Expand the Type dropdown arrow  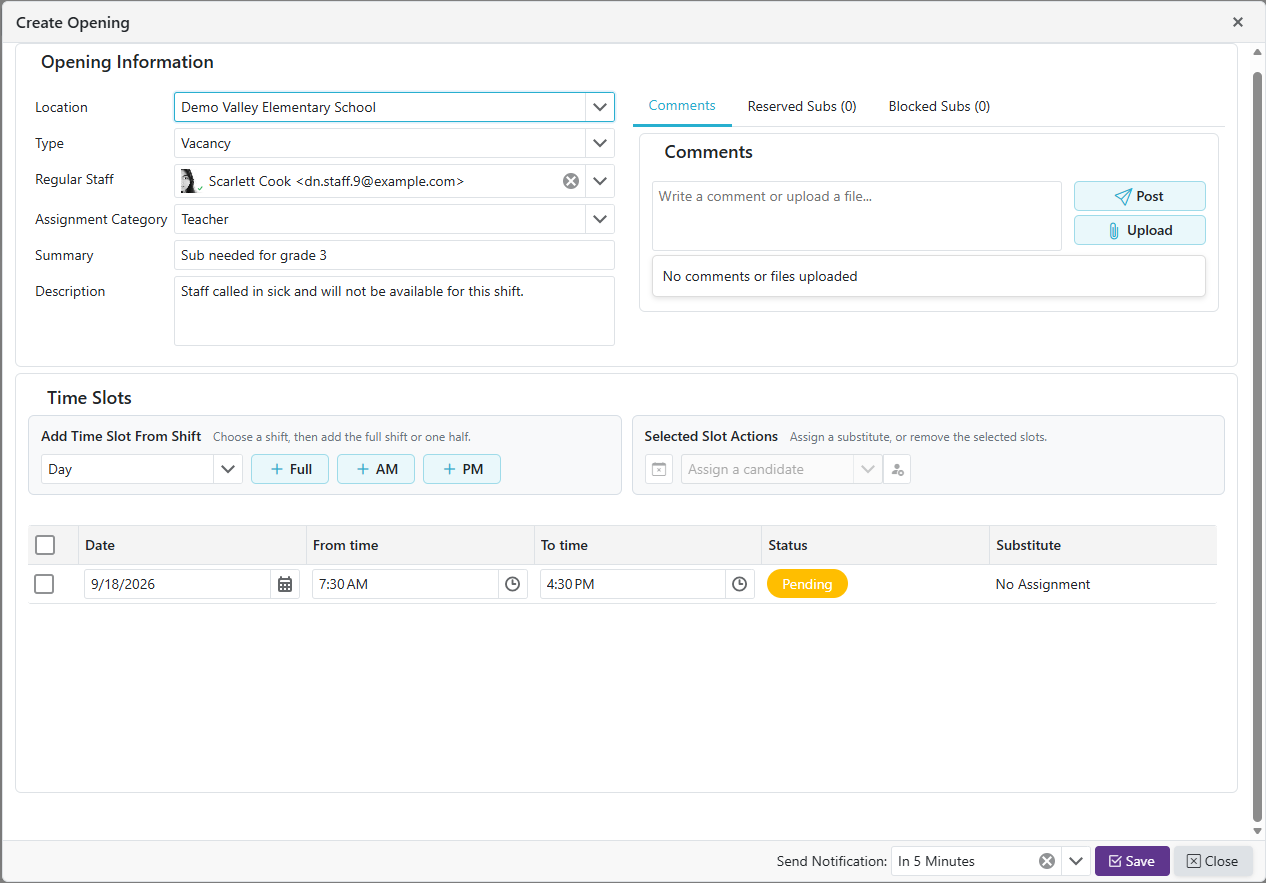coord(600,143)
